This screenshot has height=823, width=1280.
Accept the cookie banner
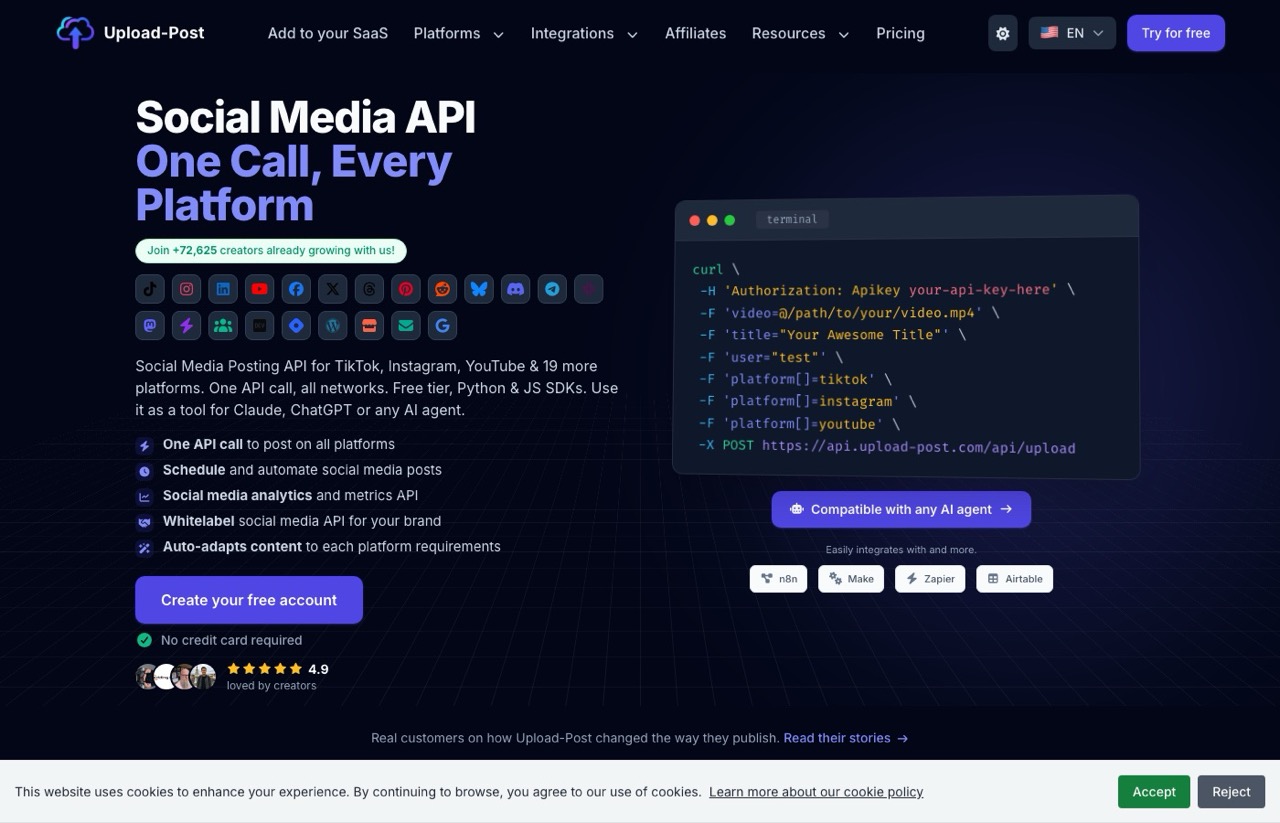coord(1154,792)
